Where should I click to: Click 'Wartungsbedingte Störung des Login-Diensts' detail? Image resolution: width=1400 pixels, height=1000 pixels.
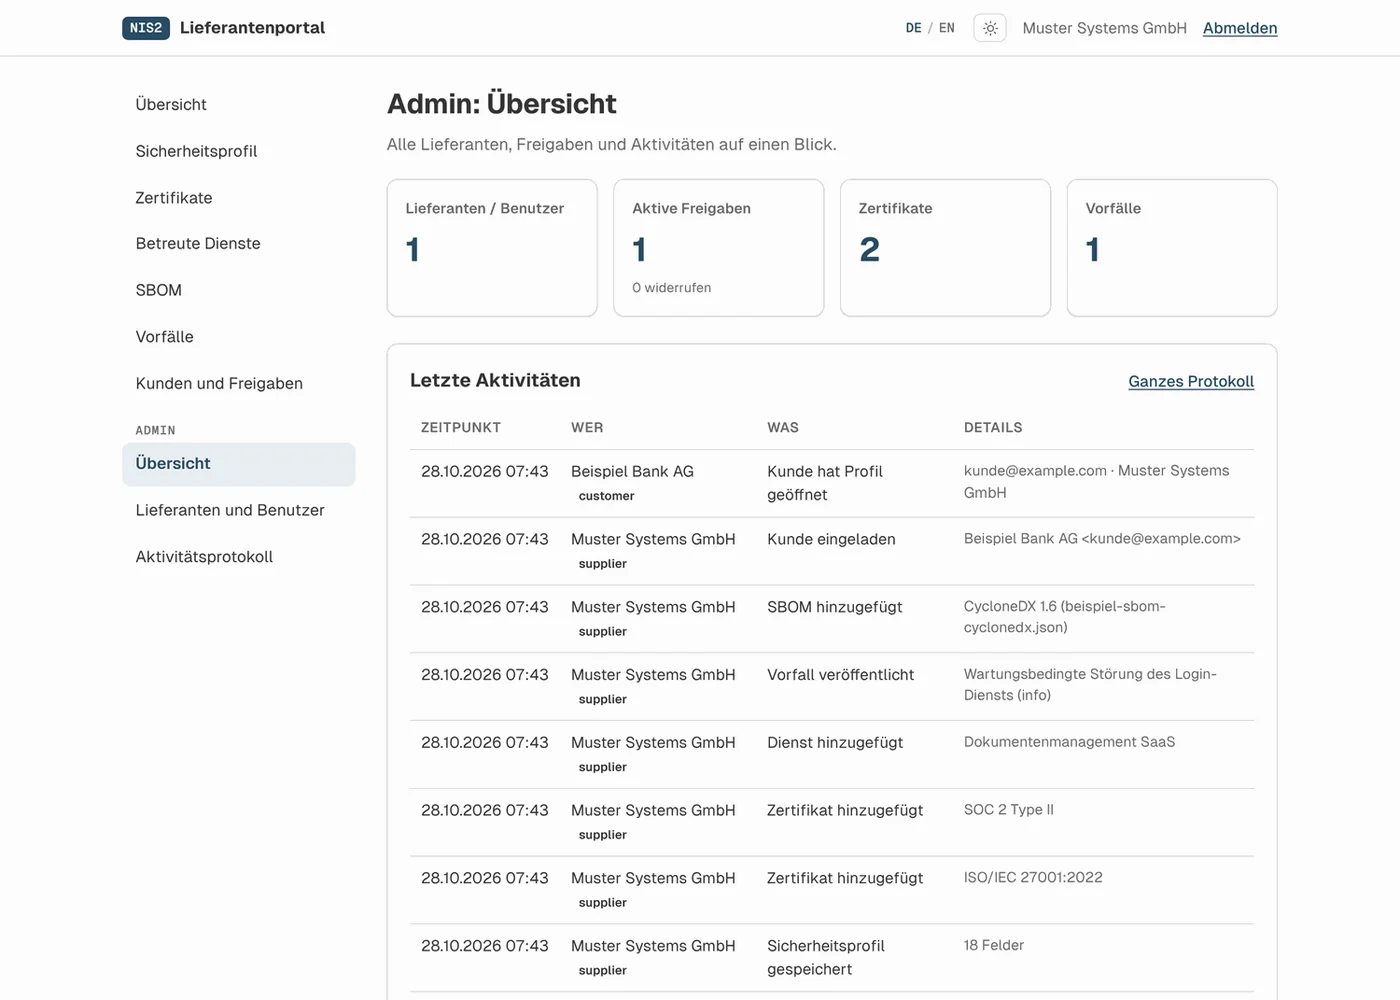point(1090,685)
